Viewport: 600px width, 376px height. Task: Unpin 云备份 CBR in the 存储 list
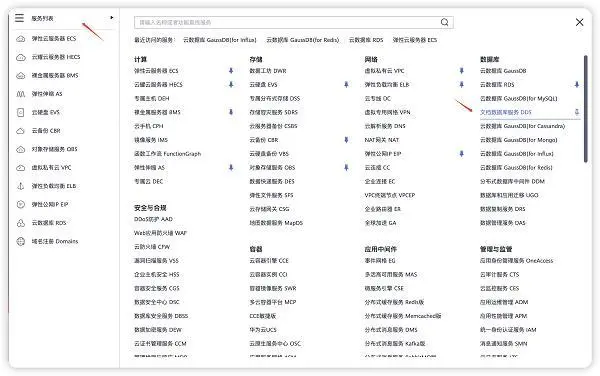tap(346, 140)
